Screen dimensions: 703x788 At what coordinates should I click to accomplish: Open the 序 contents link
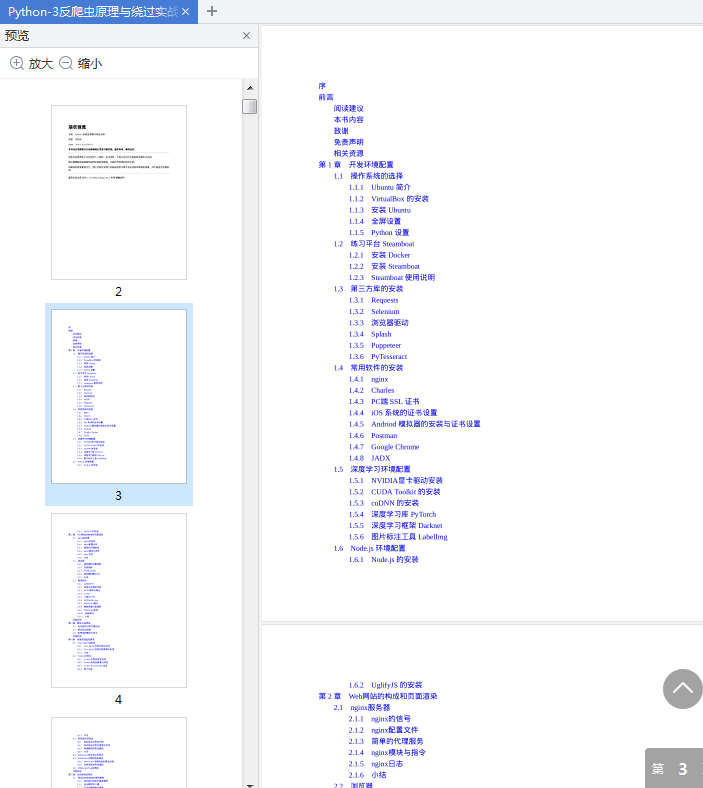pyautogui.click(x=322, y=86)
